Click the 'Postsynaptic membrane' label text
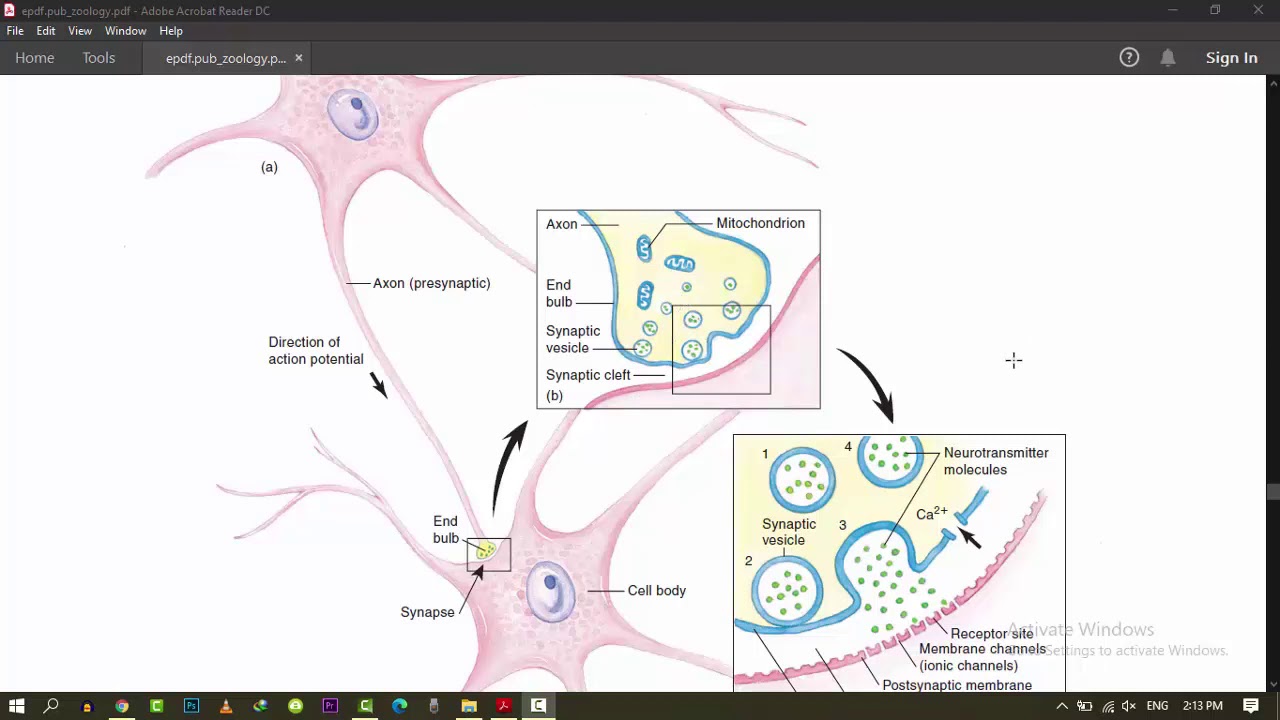 click(957, 685)
